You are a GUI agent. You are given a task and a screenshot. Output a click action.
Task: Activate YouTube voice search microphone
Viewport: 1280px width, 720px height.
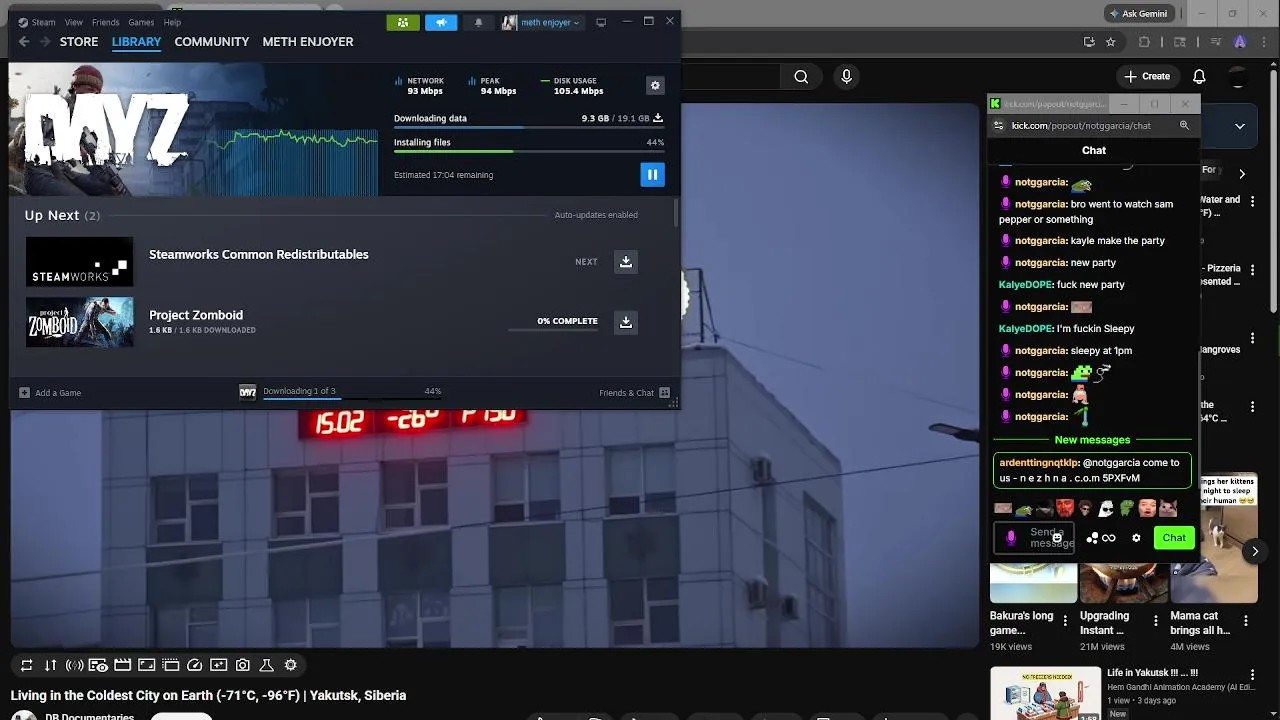pyautogui.click(x=847, y=77)
